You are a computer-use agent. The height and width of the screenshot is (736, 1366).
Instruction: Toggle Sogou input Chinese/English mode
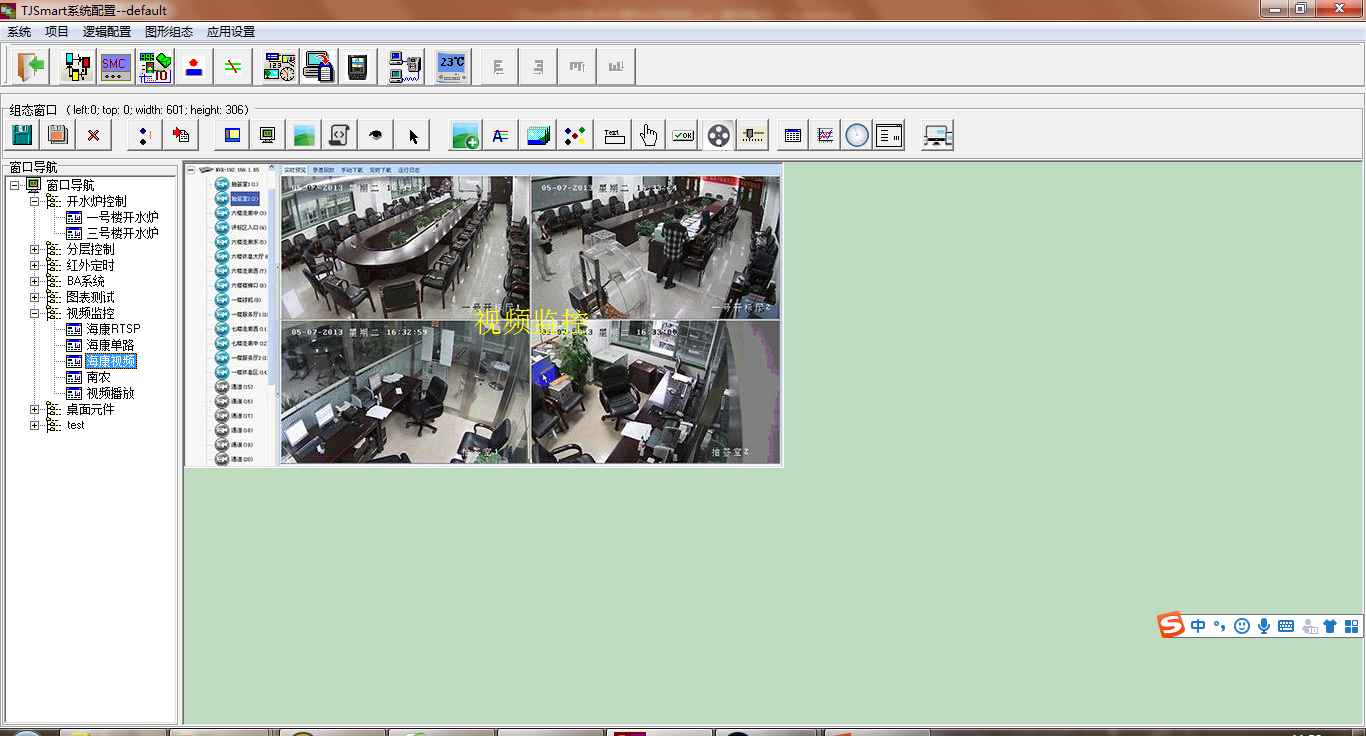[x=1198, y=626]
